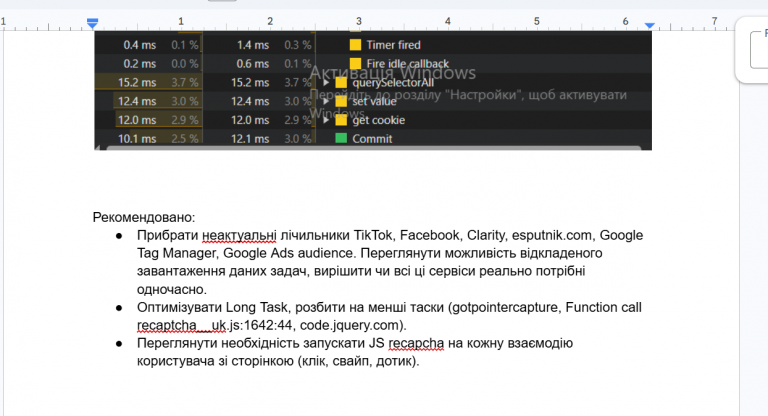768x416 pixels.
Task: Click the word "одночасно." in the first bullet
Action: coord(172,290)
